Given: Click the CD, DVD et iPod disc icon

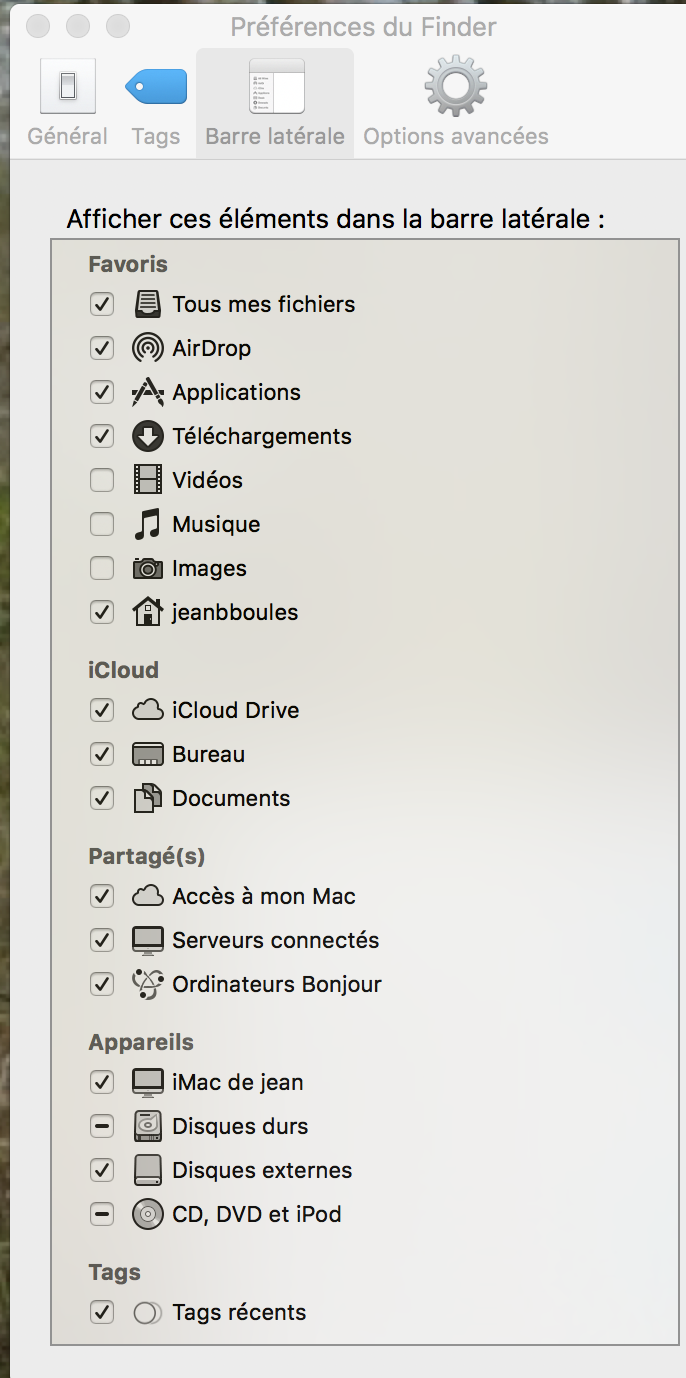Looking at the screenshot, I should click(x=148, y=1214).
